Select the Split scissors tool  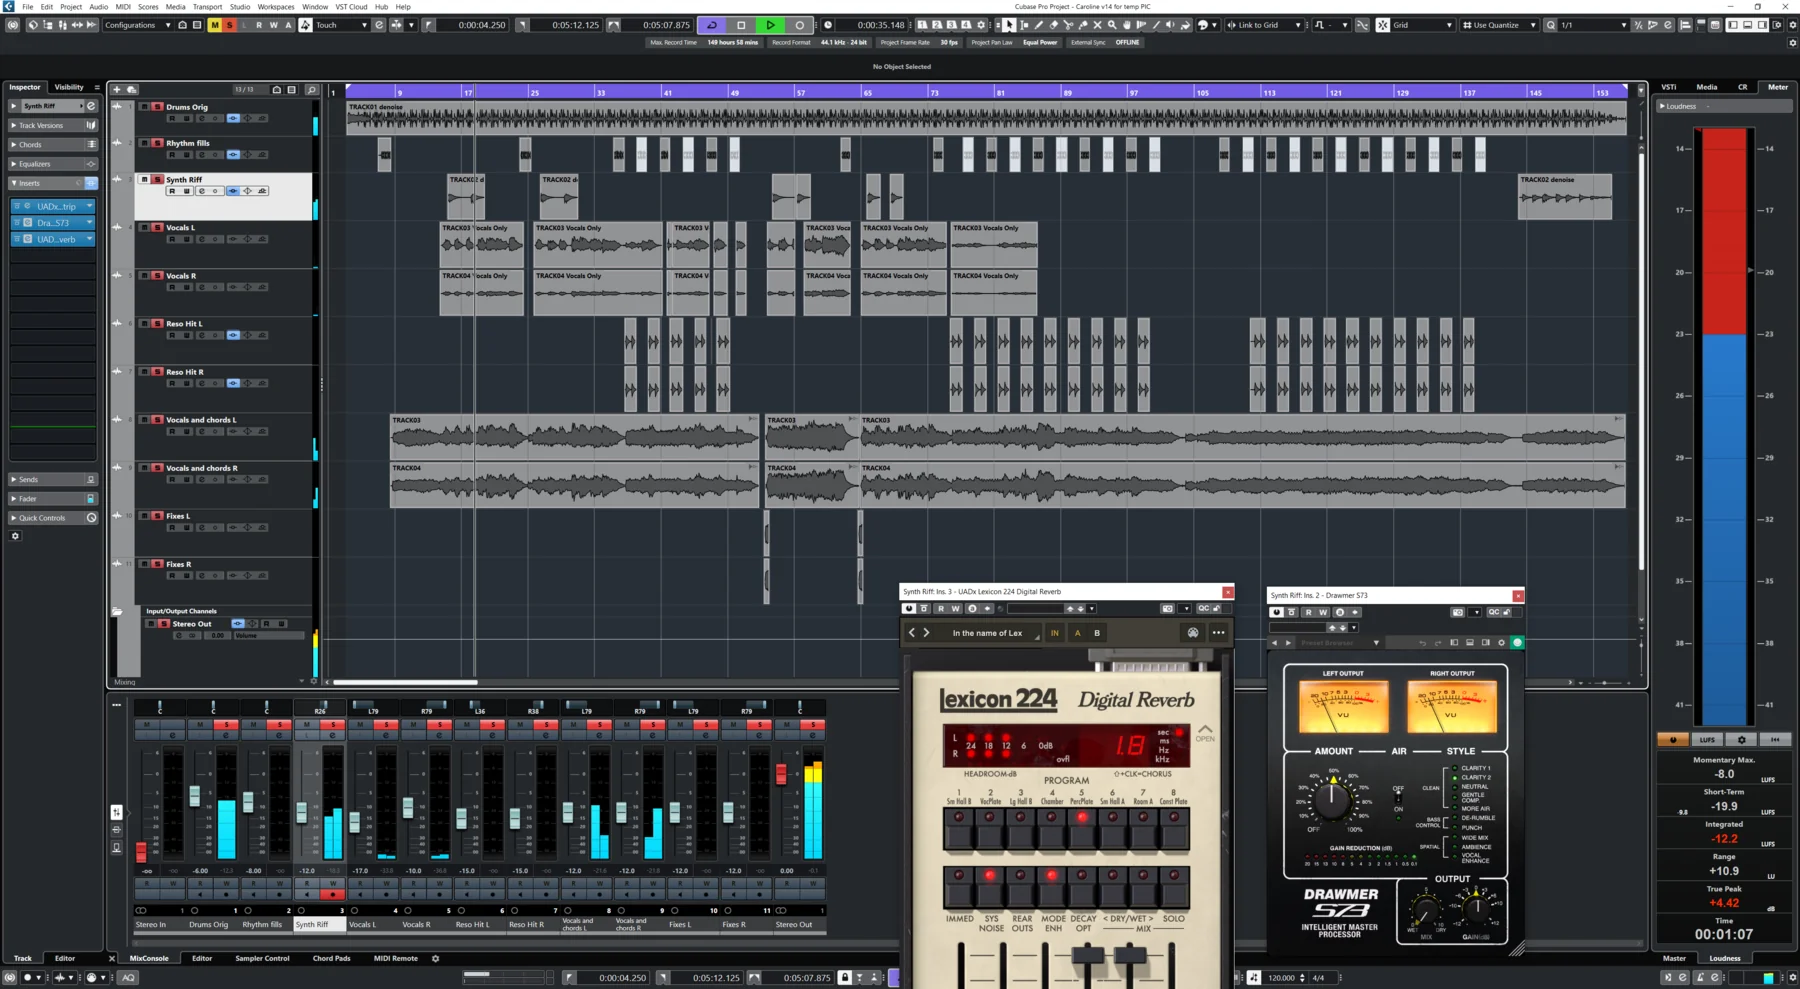point(1068,25)
